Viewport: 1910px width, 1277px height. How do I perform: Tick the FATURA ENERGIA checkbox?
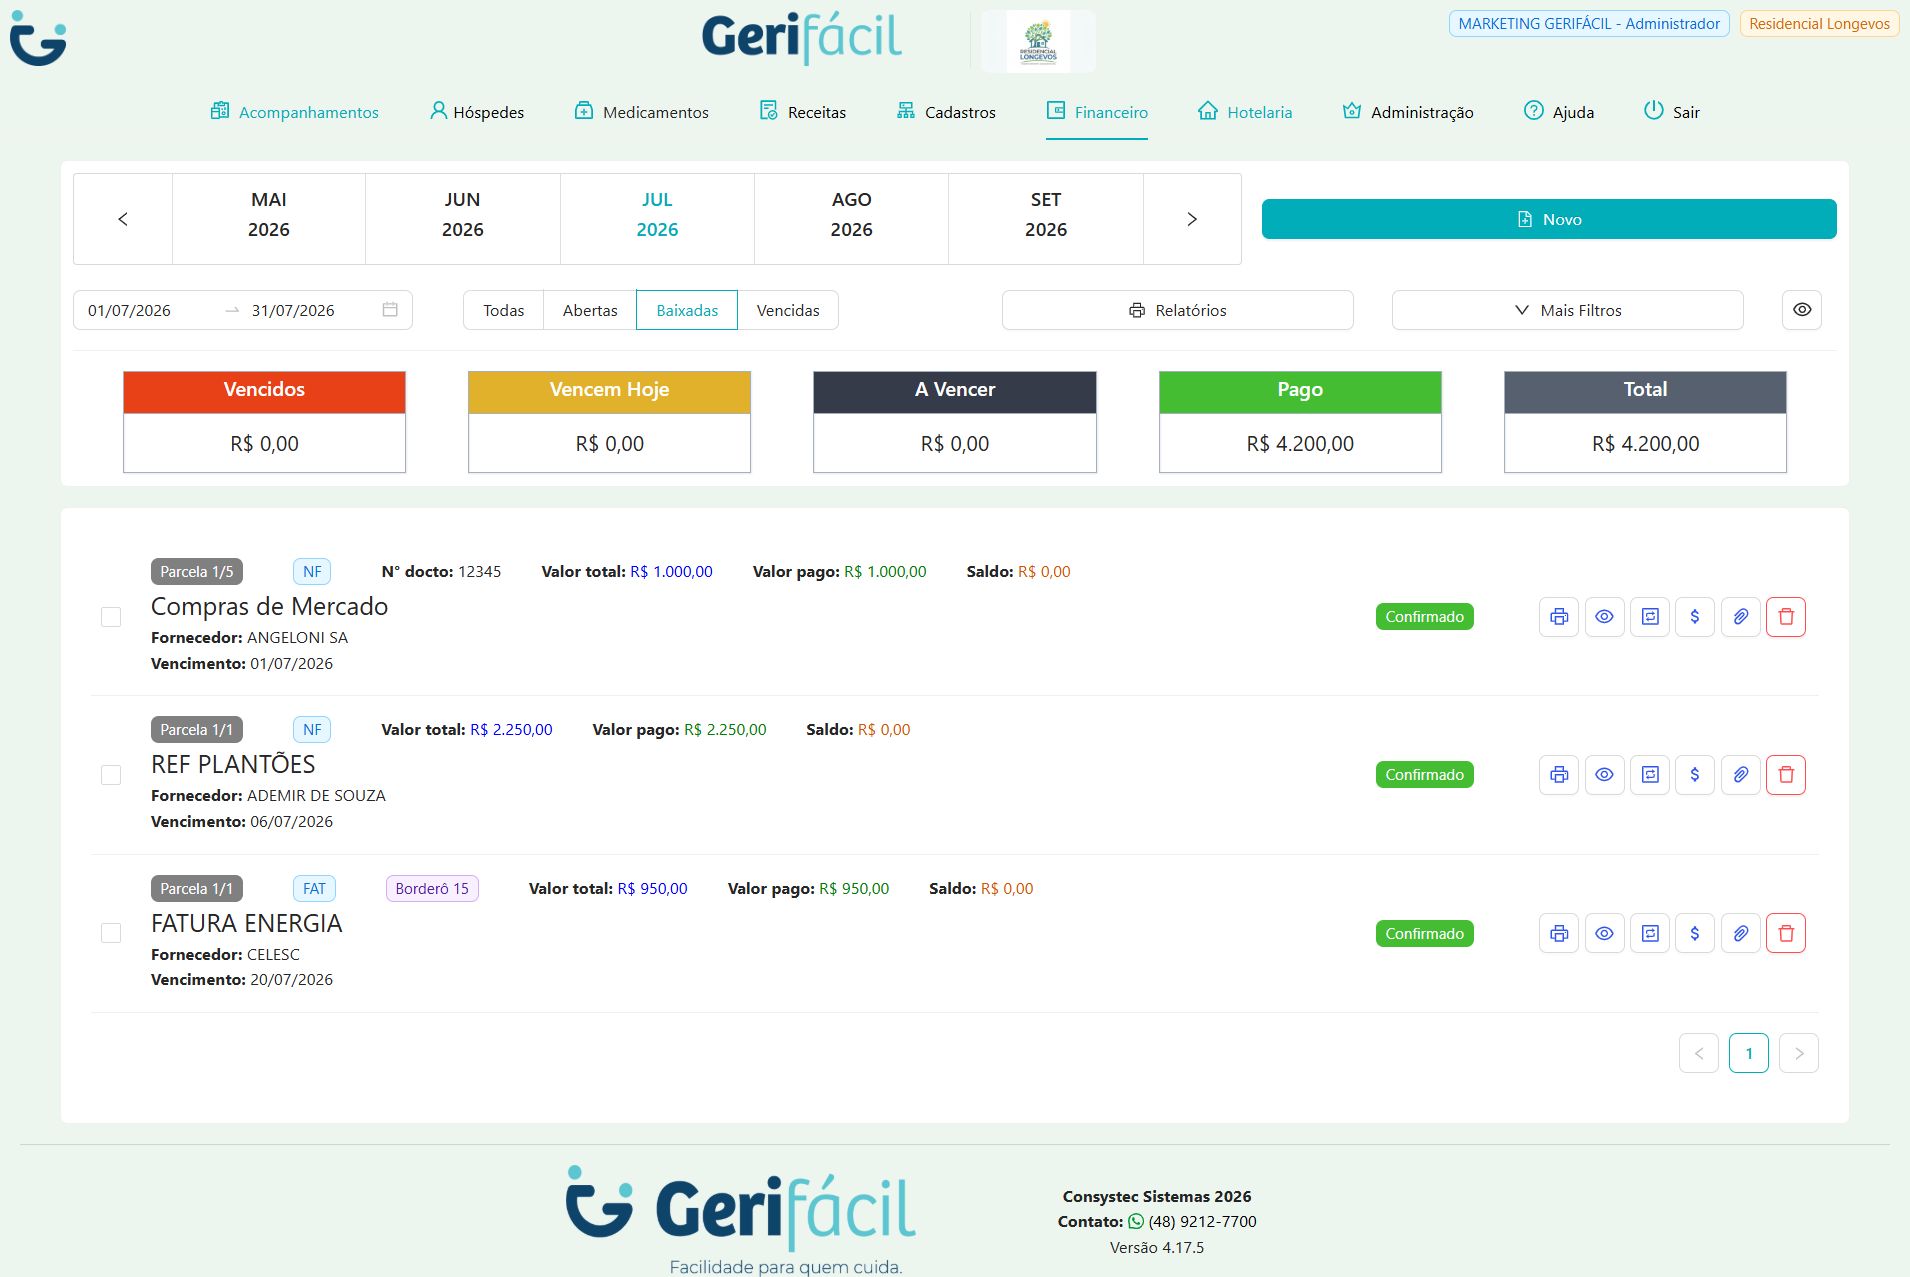tap(111, 933)
